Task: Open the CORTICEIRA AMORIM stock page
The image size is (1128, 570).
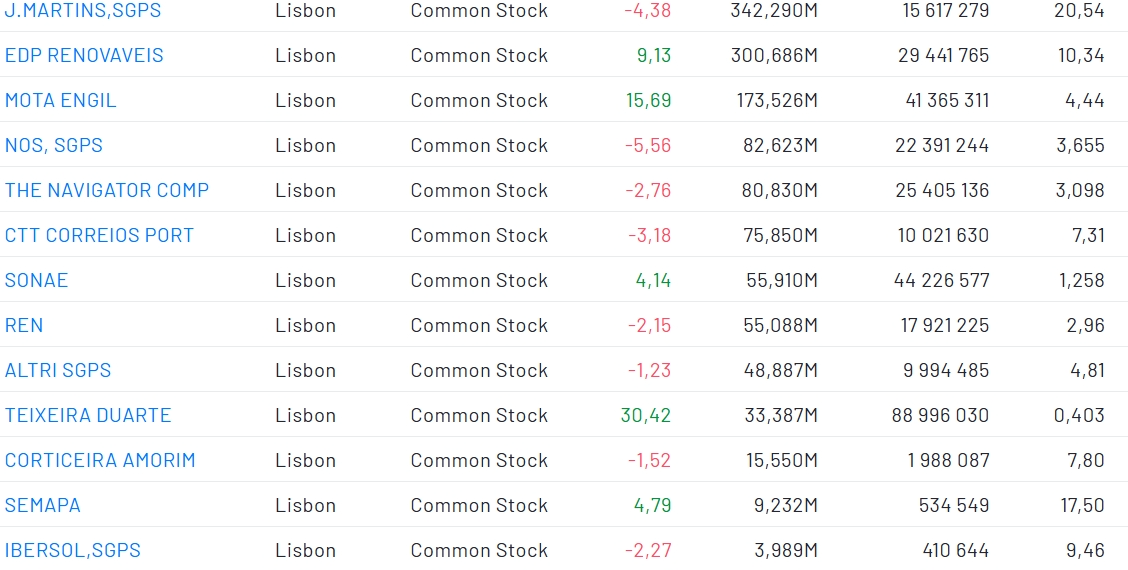Action: [100, 461]
